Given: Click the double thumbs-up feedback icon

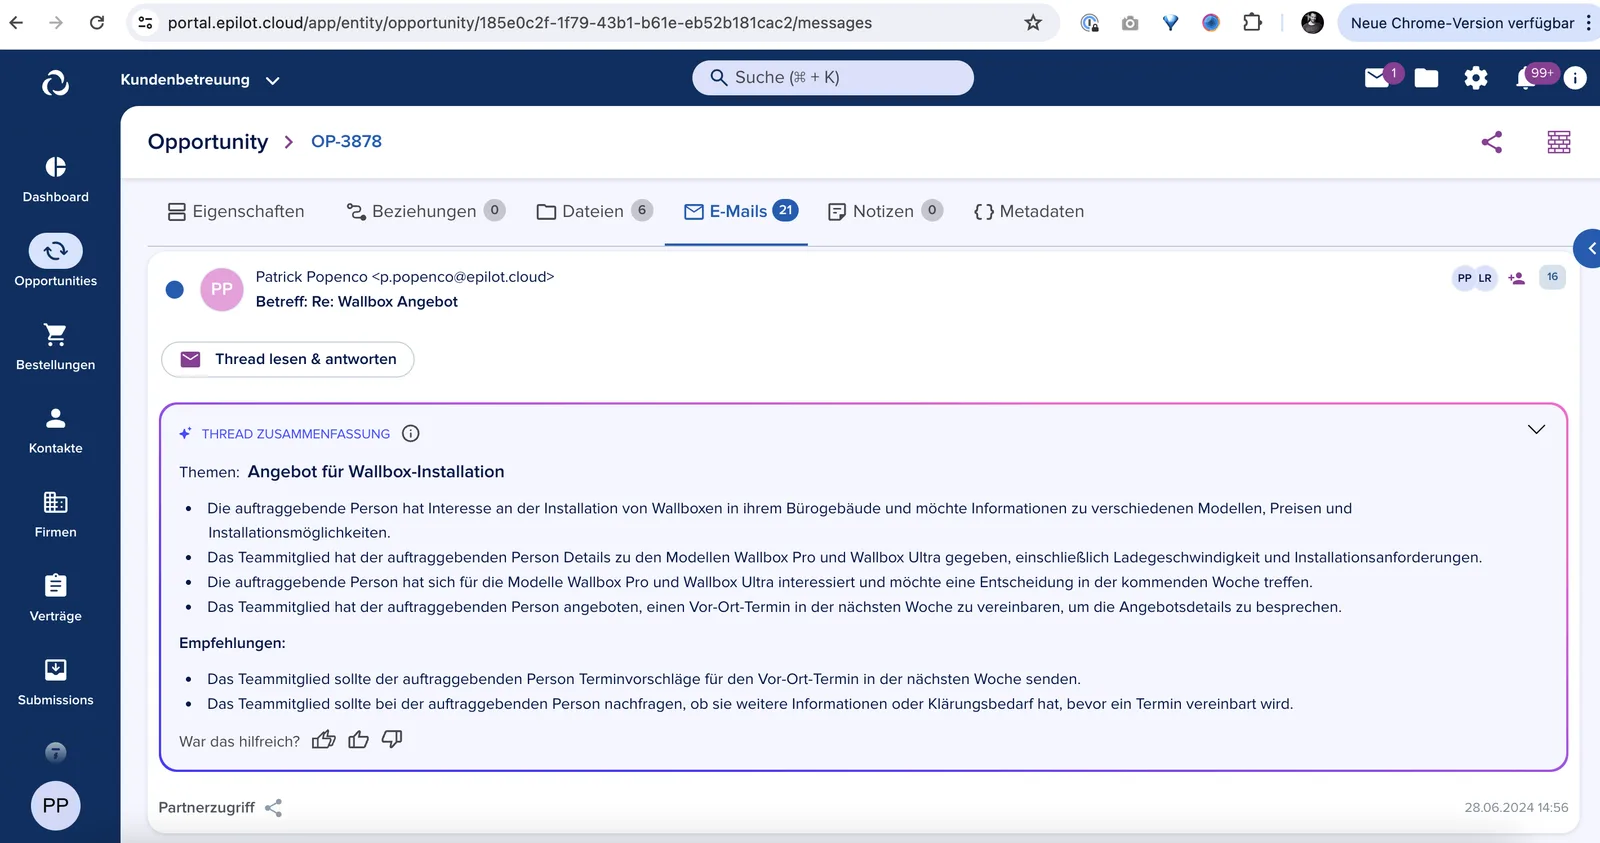Looking at the screenshot, I should point(324,740).
